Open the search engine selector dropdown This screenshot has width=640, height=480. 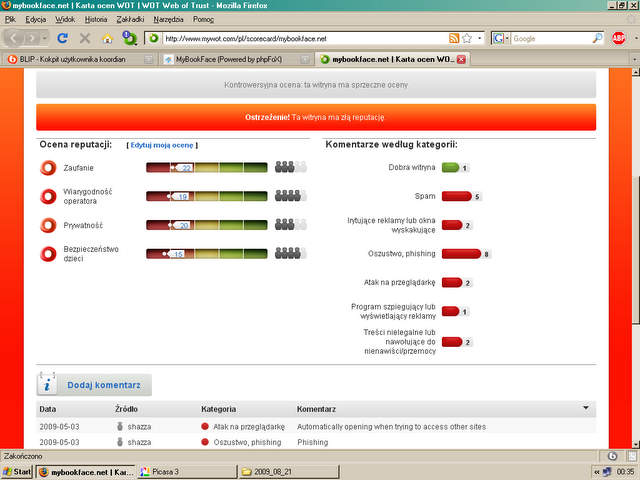pyautogui.click(x=500, y=38)
